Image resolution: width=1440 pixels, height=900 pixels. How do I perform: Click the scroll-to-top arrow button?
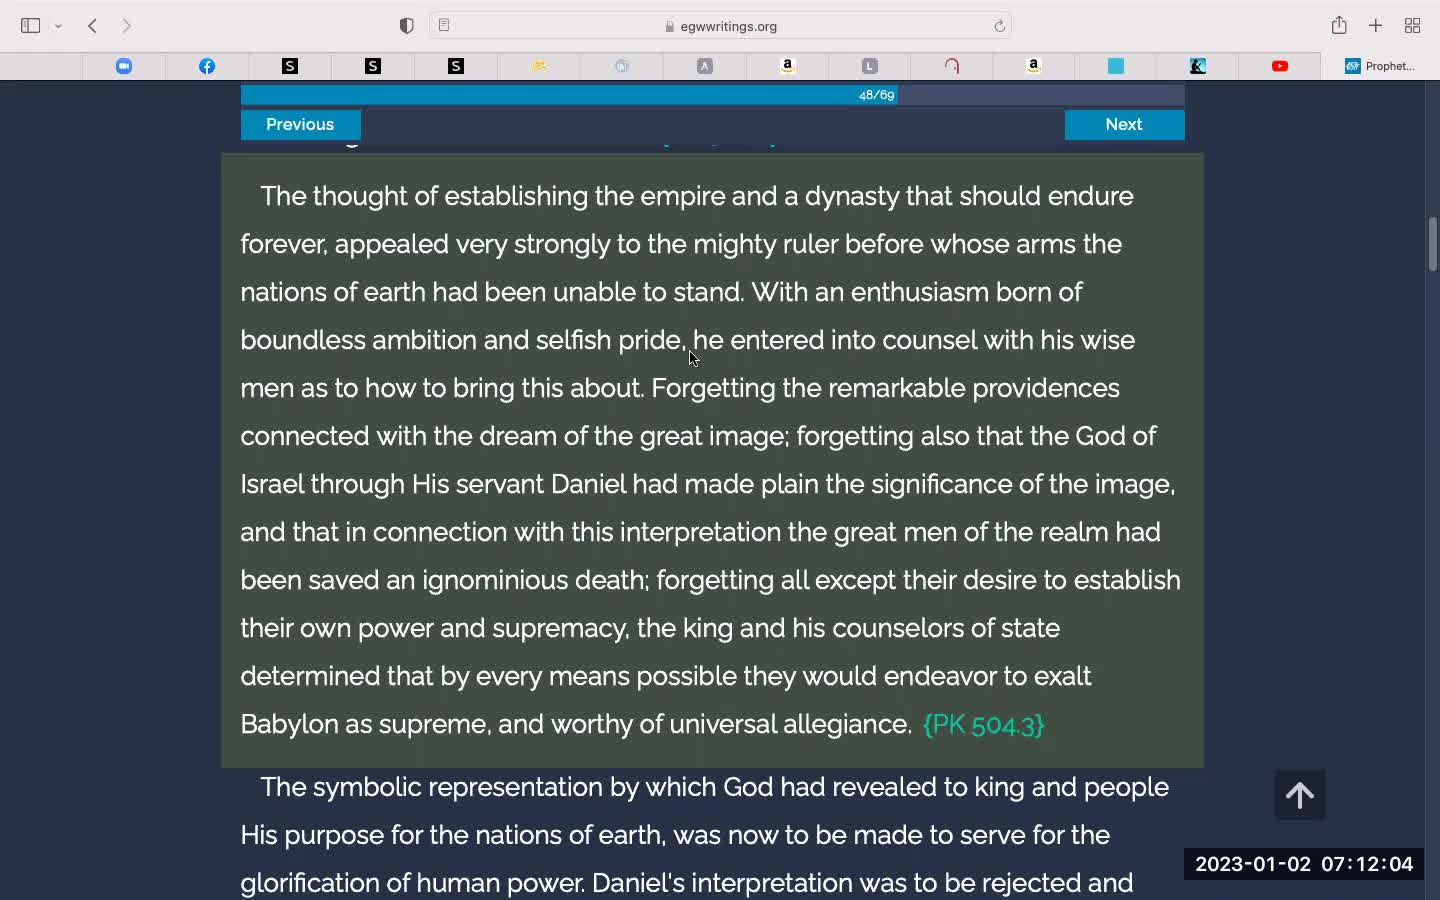point(1300,795)
